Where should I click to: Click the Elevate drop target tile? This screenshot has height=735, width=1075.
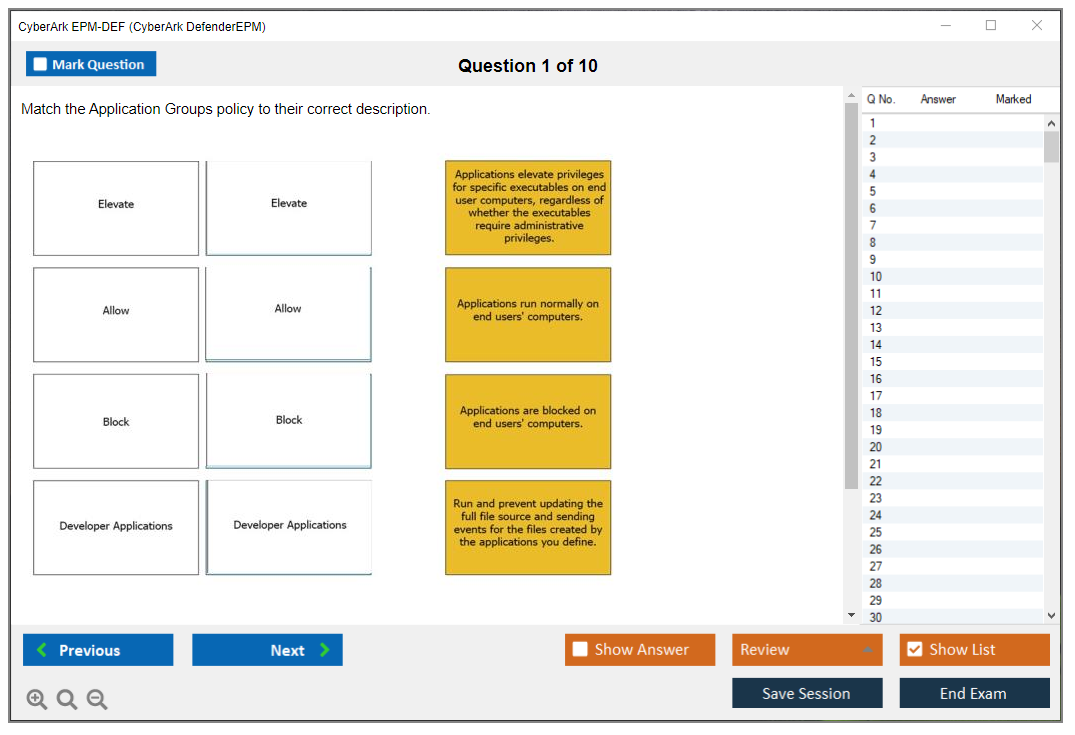pyautogui.click(x=289, y=208)
